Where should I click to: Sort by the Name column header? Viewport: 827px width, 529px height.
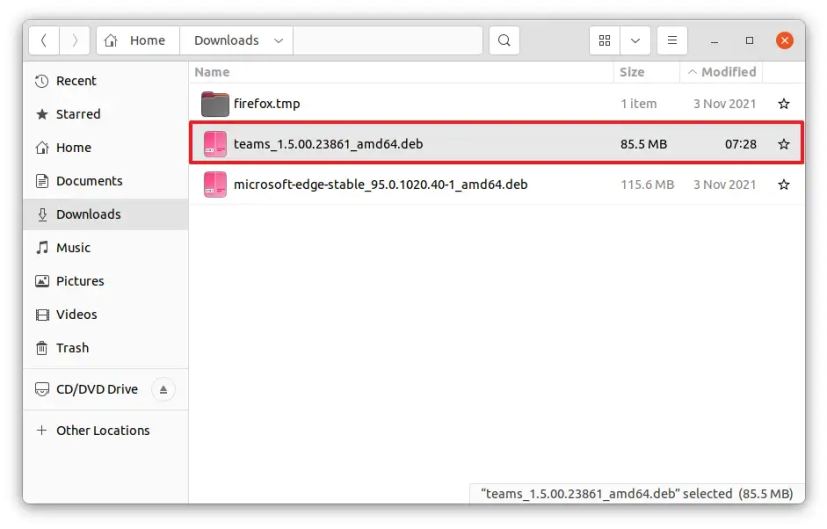401,72
